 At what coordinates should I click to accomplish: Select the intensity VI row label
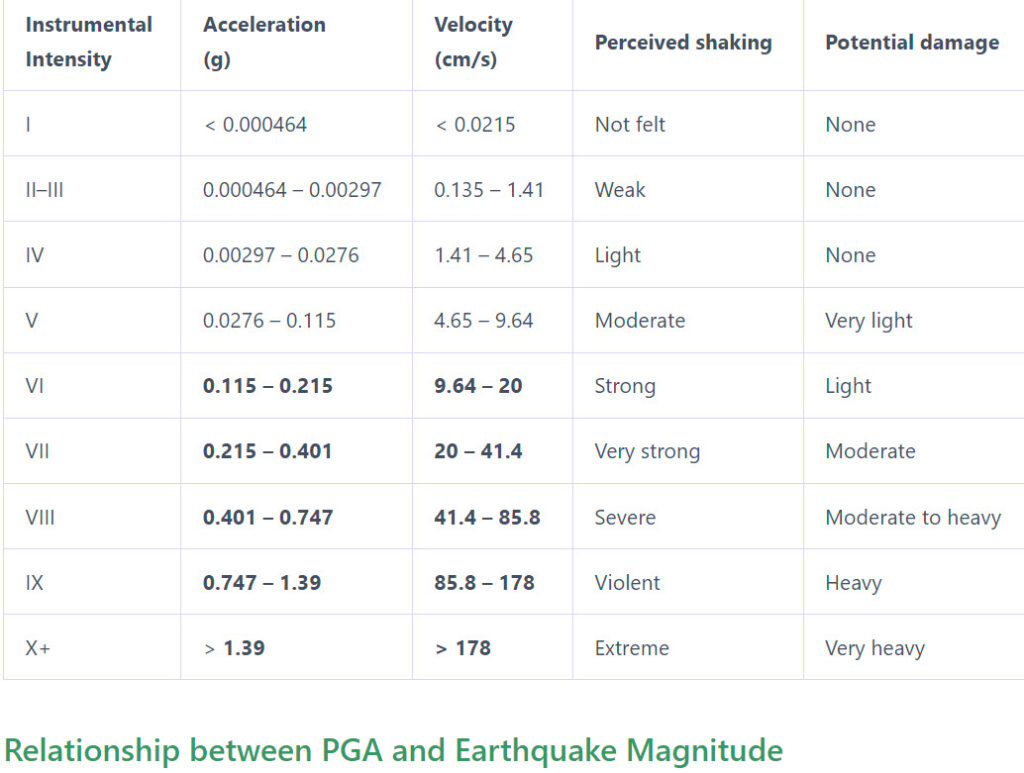pyautogui.click(x=35, y=386)
